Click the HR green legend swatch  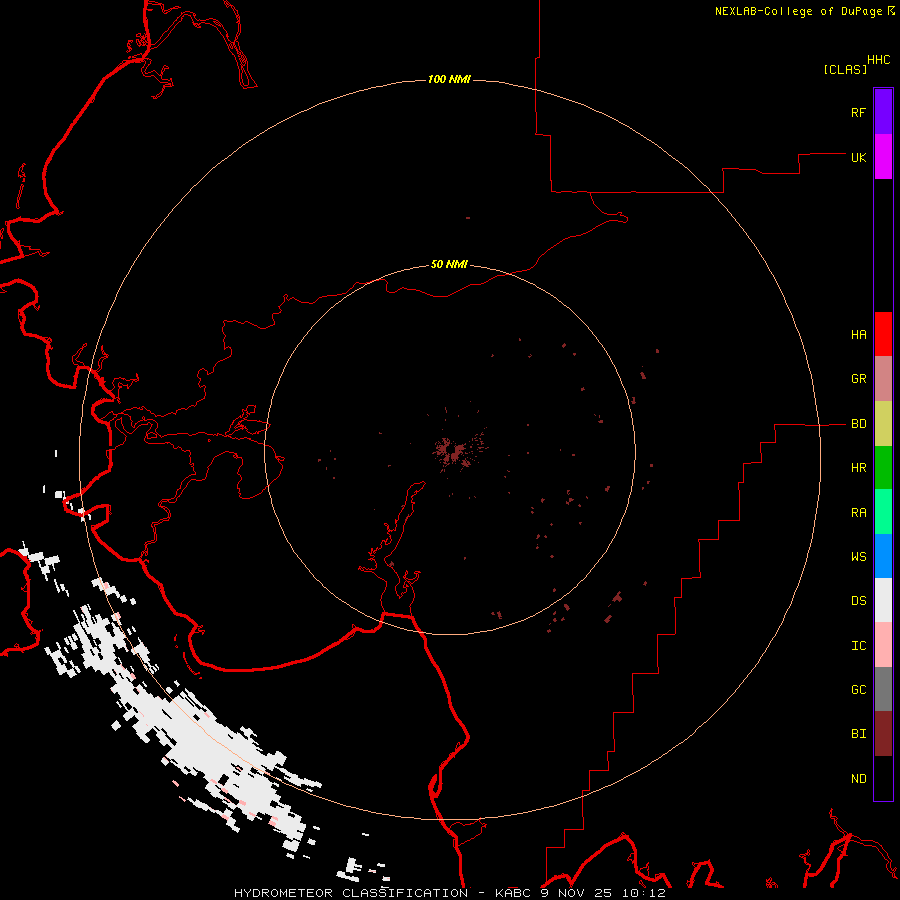tap(883, 468)
